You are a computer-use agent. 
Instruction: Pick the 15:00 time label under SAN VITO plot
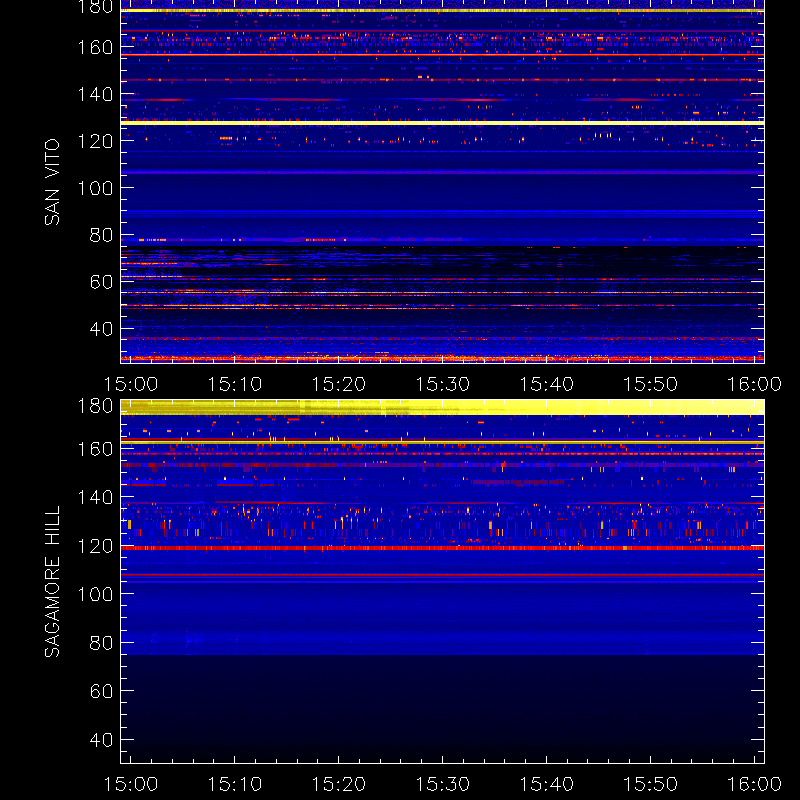[131, 384]
